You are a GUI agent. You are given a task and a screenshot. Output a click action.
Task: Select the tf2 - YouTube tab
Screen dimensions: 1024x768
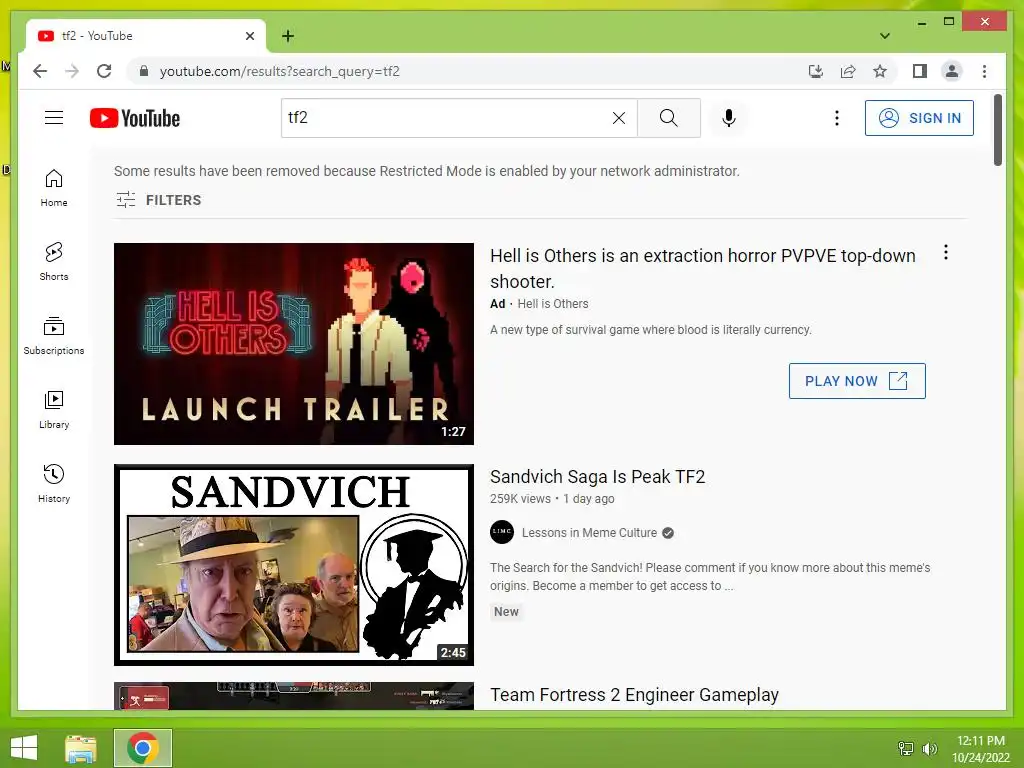coord(146,36)
